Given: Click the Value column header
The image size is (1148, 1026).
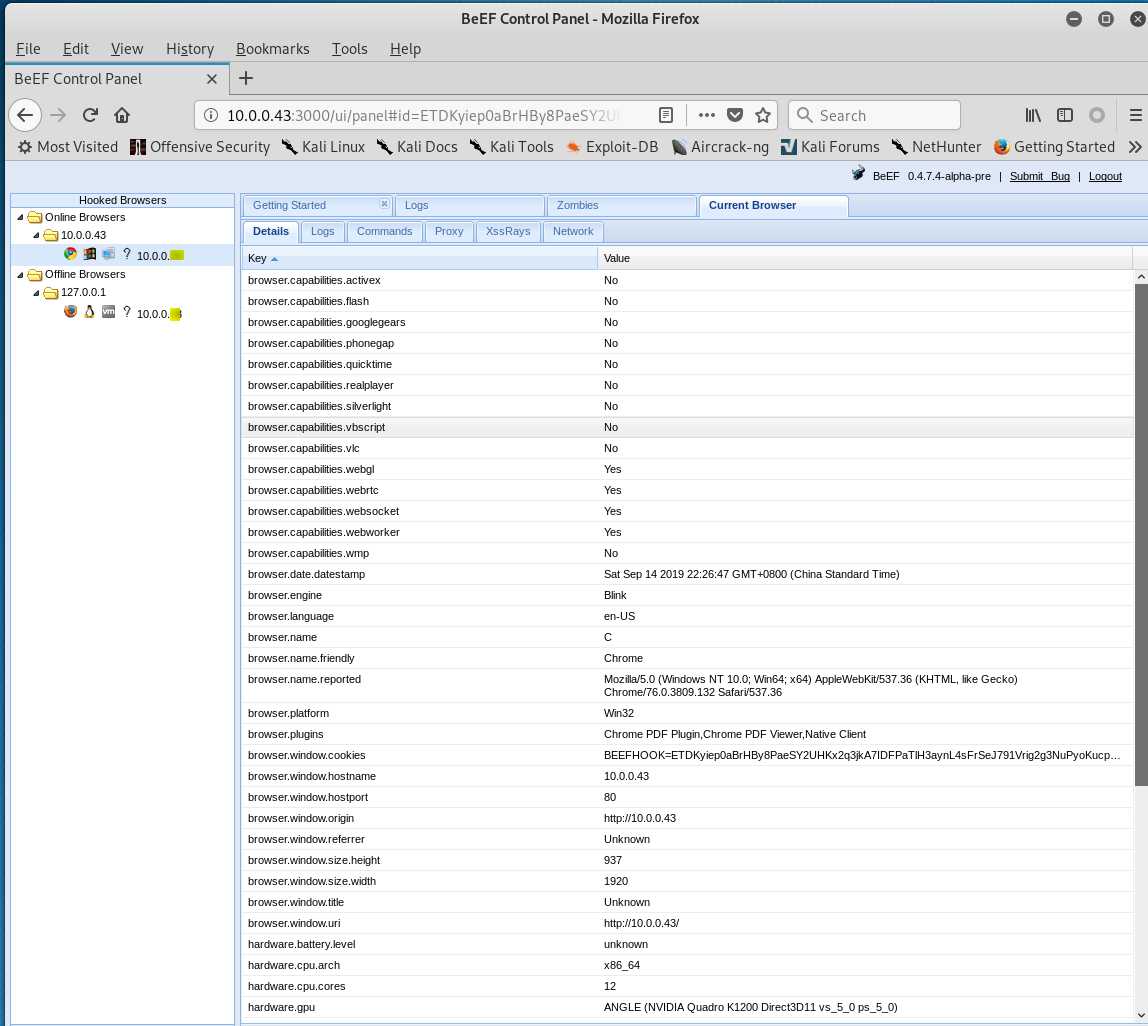Looking at the screenshot, I should [865, 258].
